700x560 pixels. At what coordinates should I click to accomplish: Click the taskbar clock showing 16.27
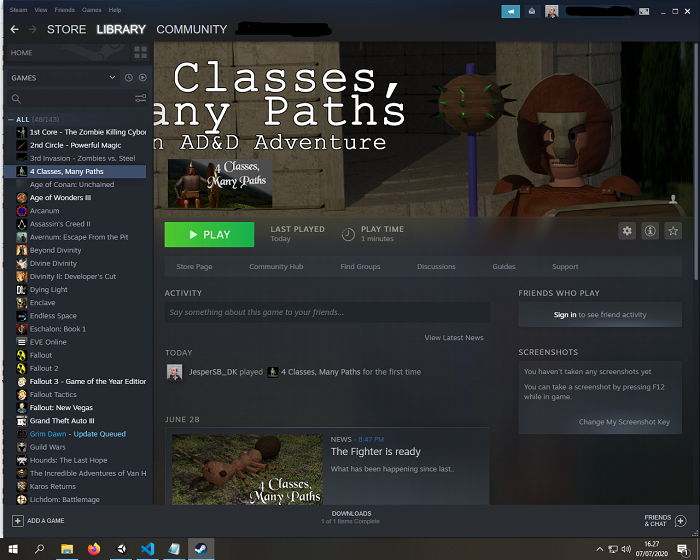(x=652, y=549)
